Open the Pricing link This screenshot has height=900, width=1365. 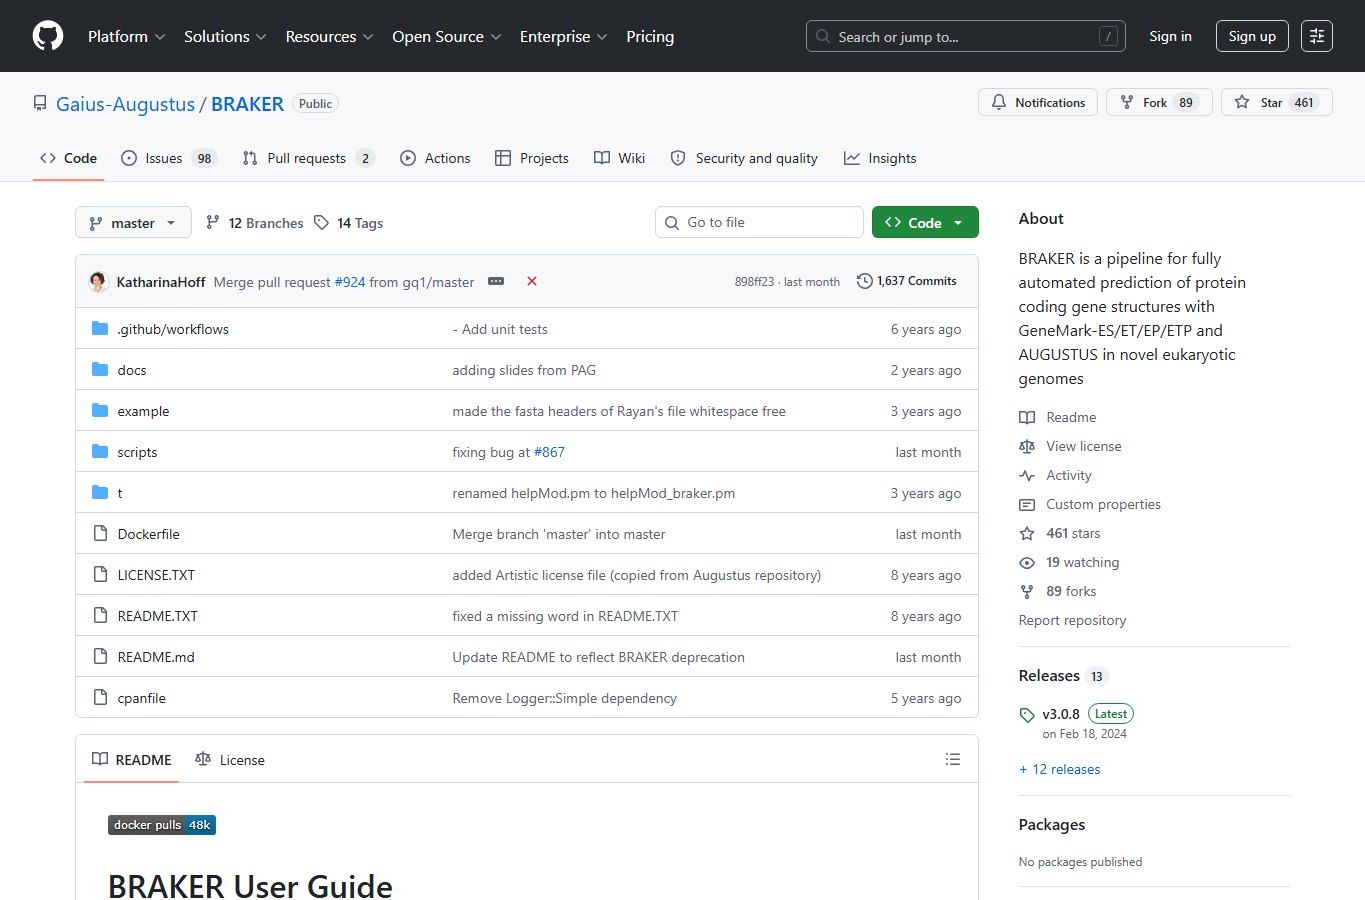point(650,36)
